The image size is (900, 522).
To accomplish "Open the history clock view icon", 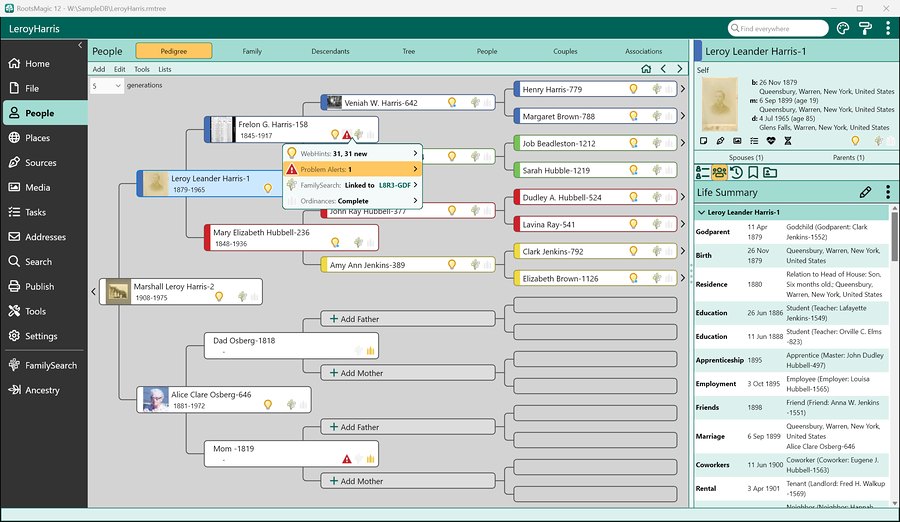I will point(736,172).
